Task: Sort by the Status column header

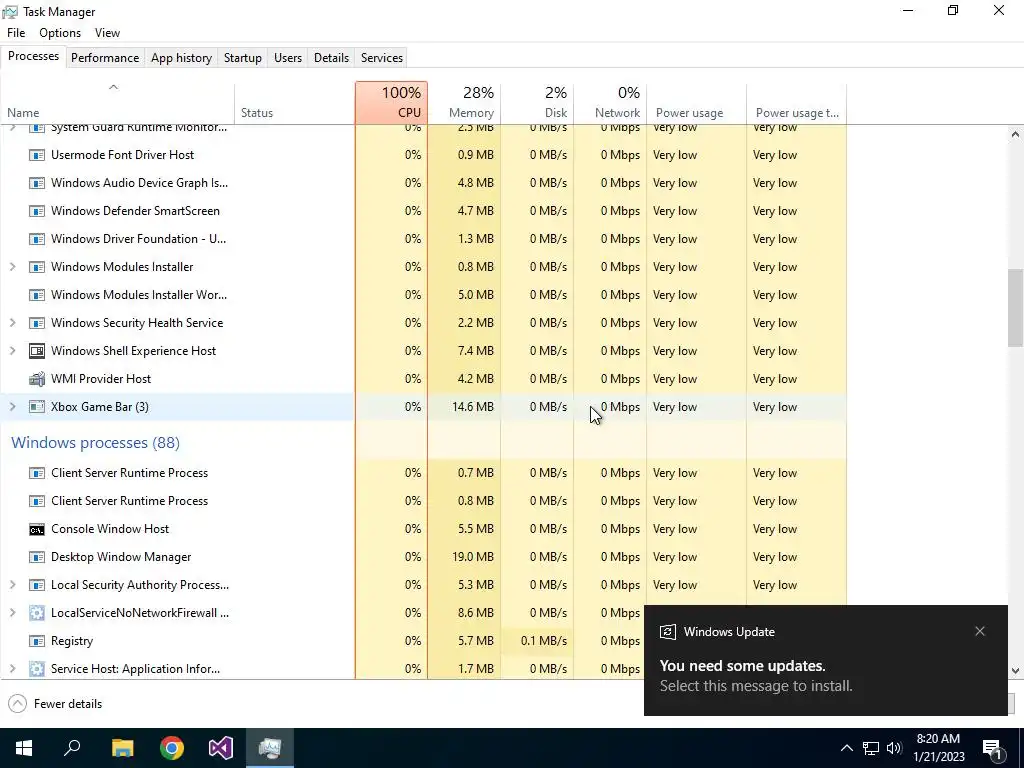Action: tap(295, 103)
